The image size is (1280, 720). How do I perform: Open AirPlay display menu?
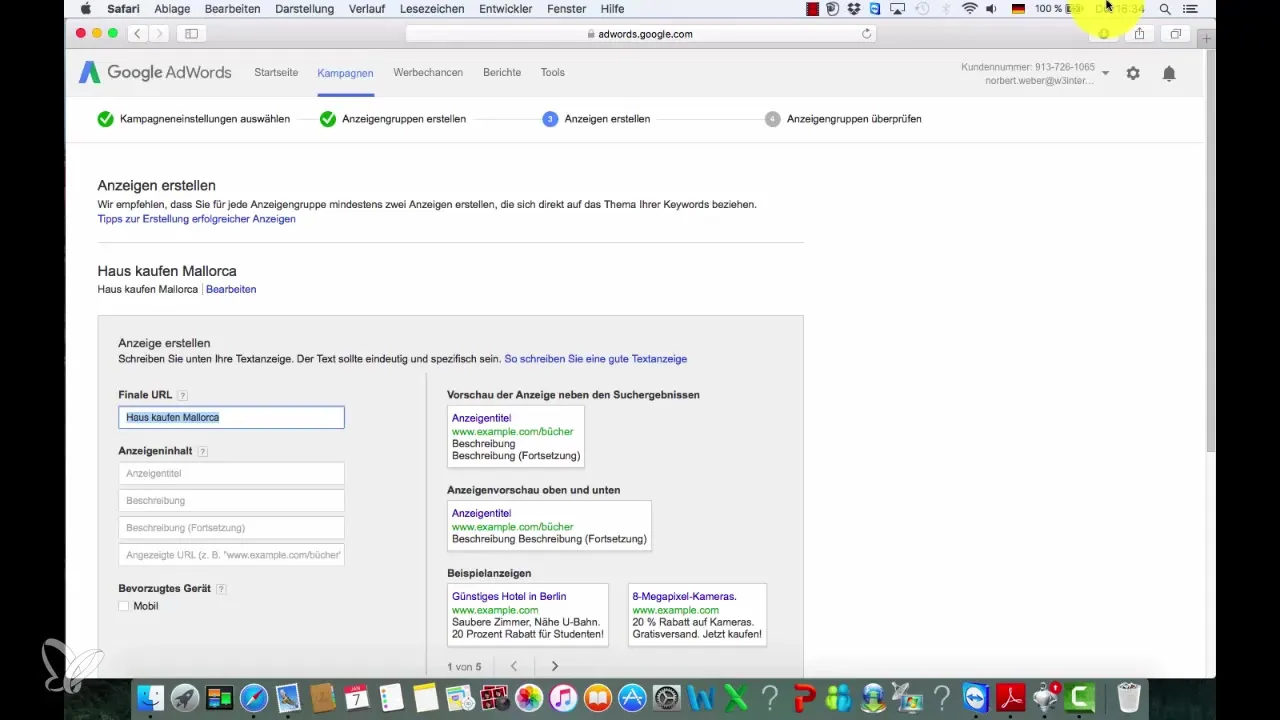click(898, 9)
